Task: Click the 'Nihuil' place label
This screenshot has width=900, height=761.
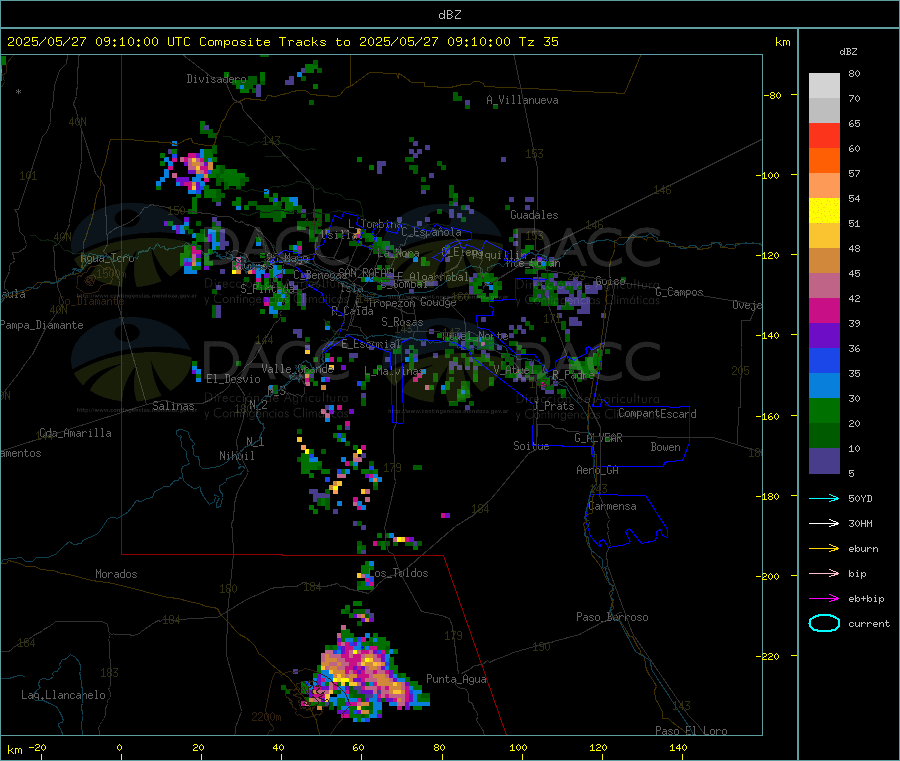Action: (x=236, y=456)
